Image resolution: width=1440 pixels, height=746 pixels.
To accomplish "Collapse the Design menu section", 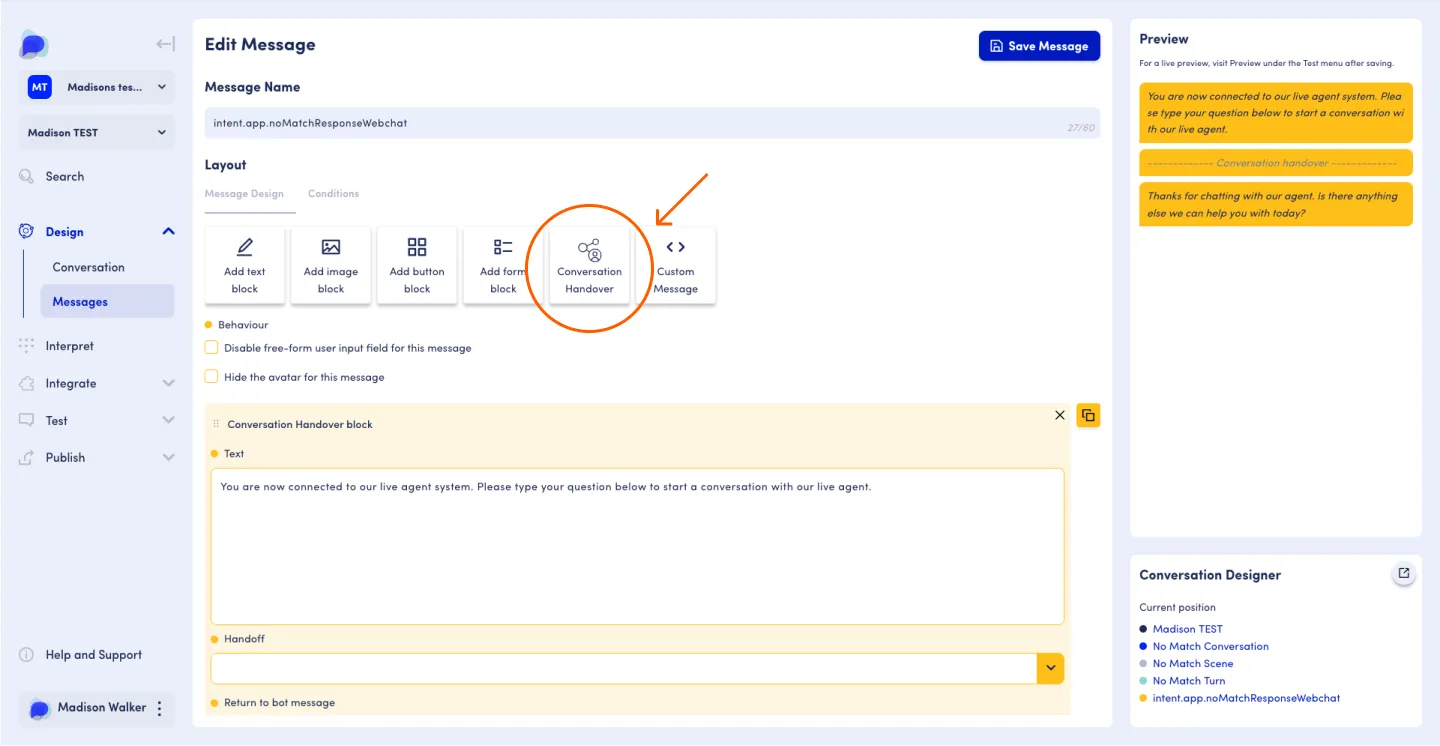I will (168, 231).
